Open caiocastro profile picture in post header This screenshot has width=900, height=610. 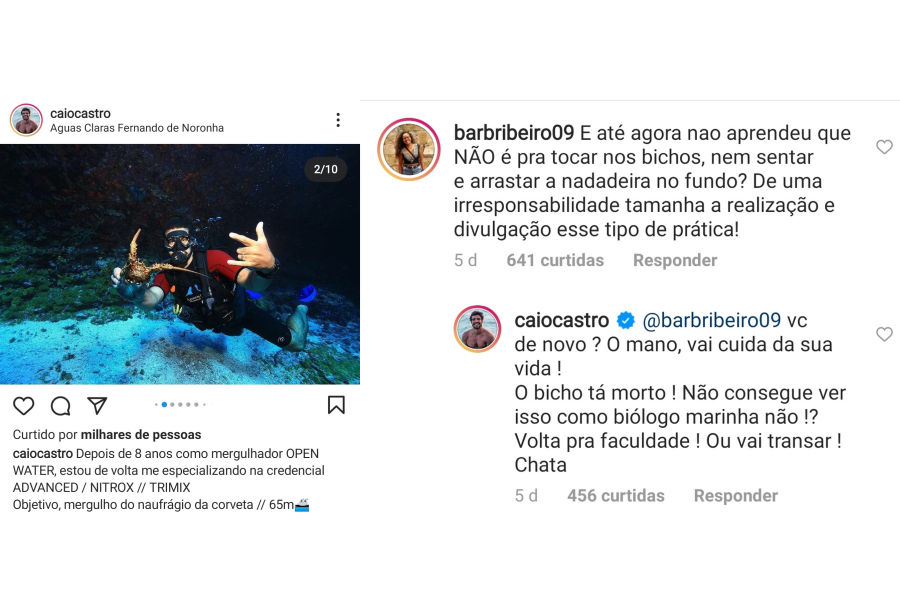point(26,120)
